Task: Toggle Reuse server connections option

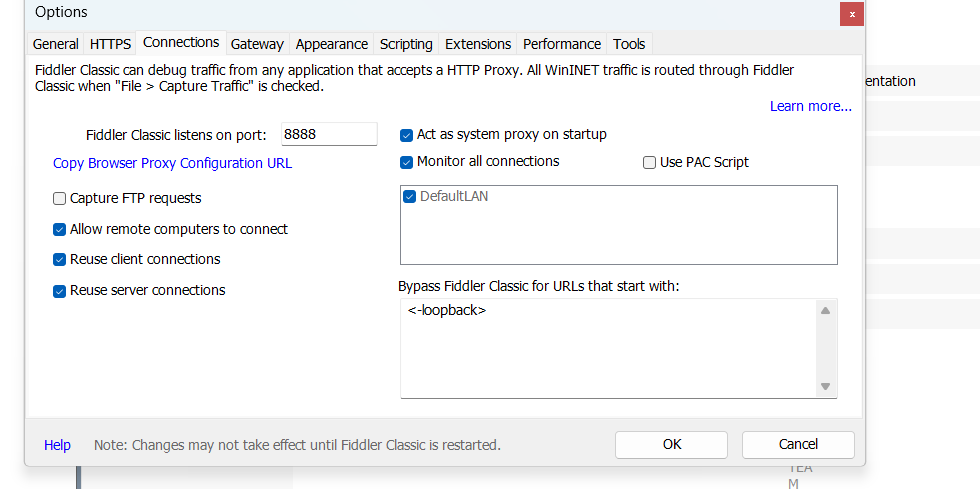Action: (x=60, y=291)
